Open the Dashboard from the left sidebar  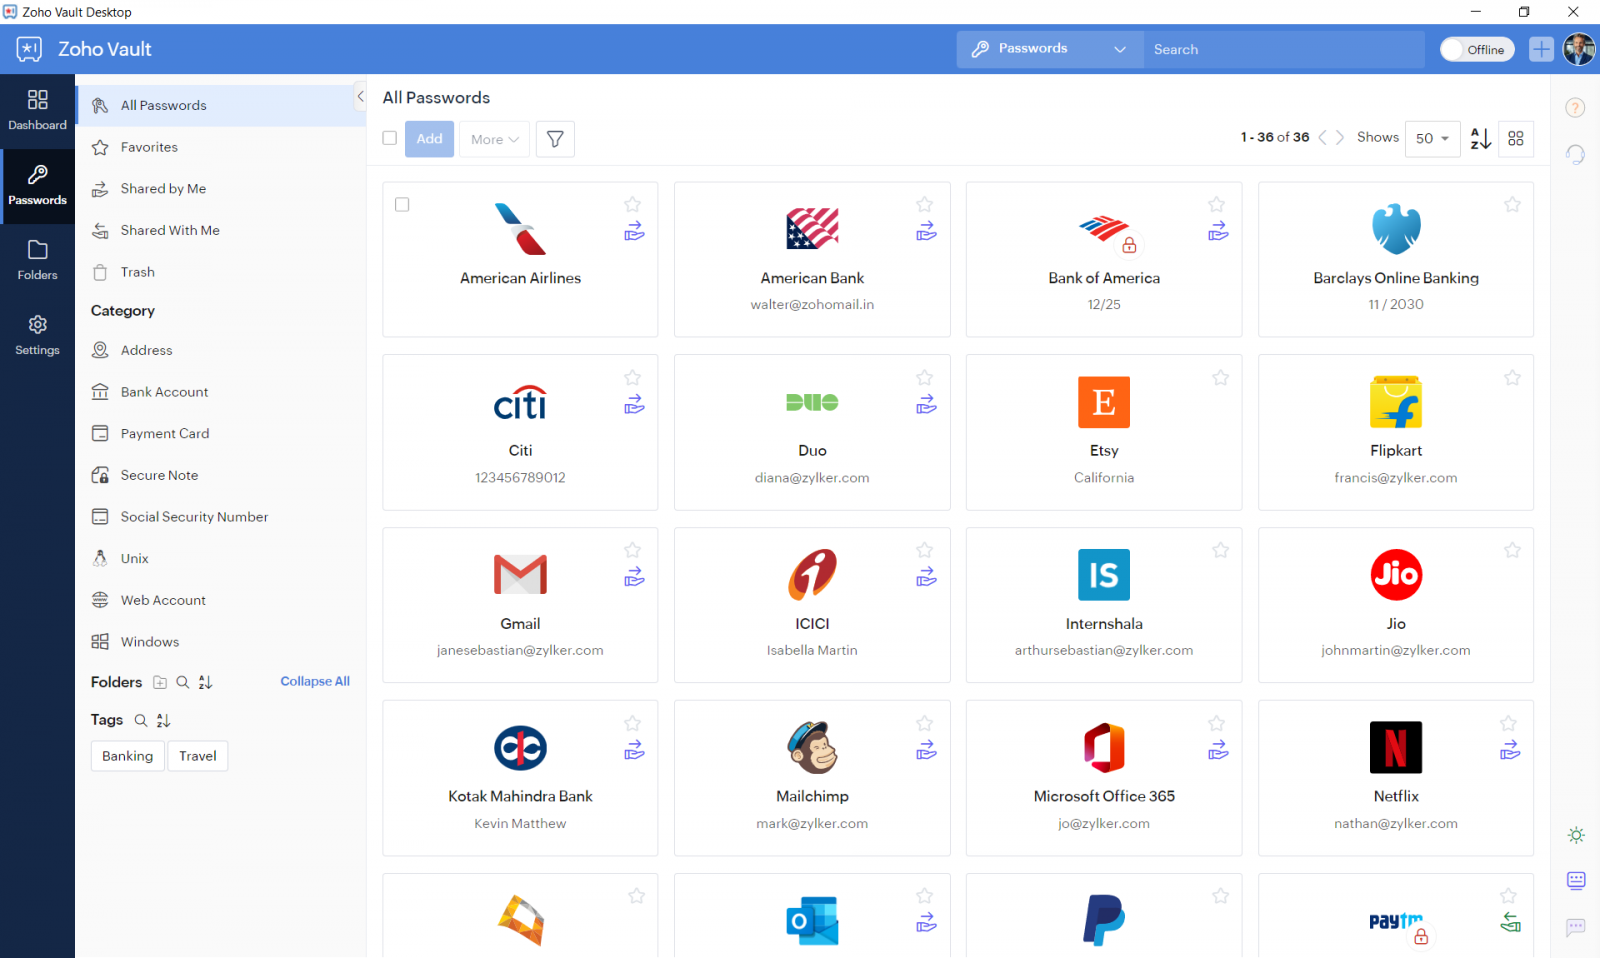coord(37,110)
